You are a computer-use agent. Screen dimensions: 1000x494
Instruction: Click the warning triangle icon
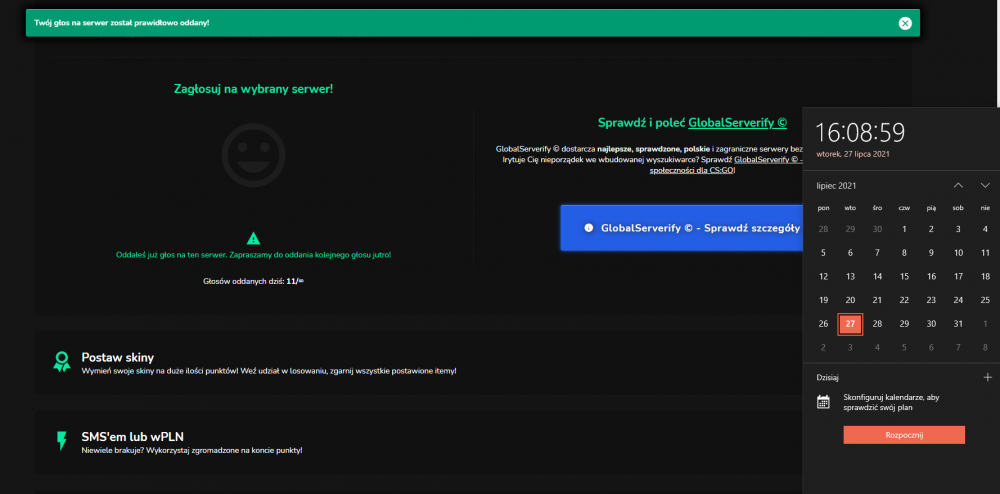click(253, 238)
